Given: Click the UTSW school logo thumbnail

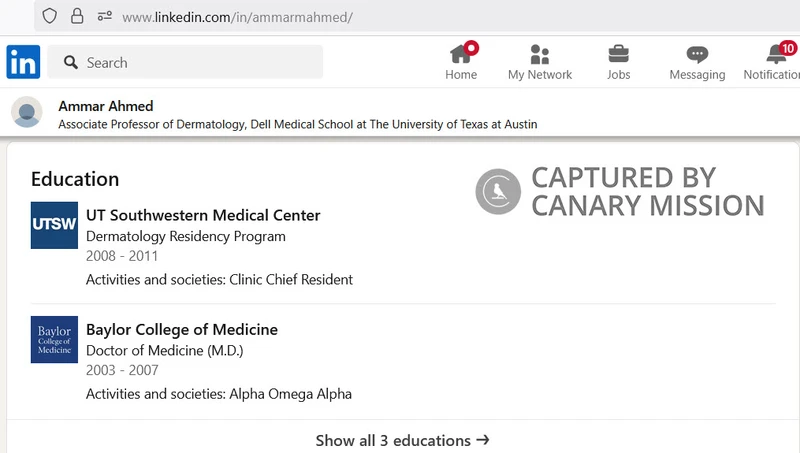Looking at the screenshot, I should (x=54, y=225).
